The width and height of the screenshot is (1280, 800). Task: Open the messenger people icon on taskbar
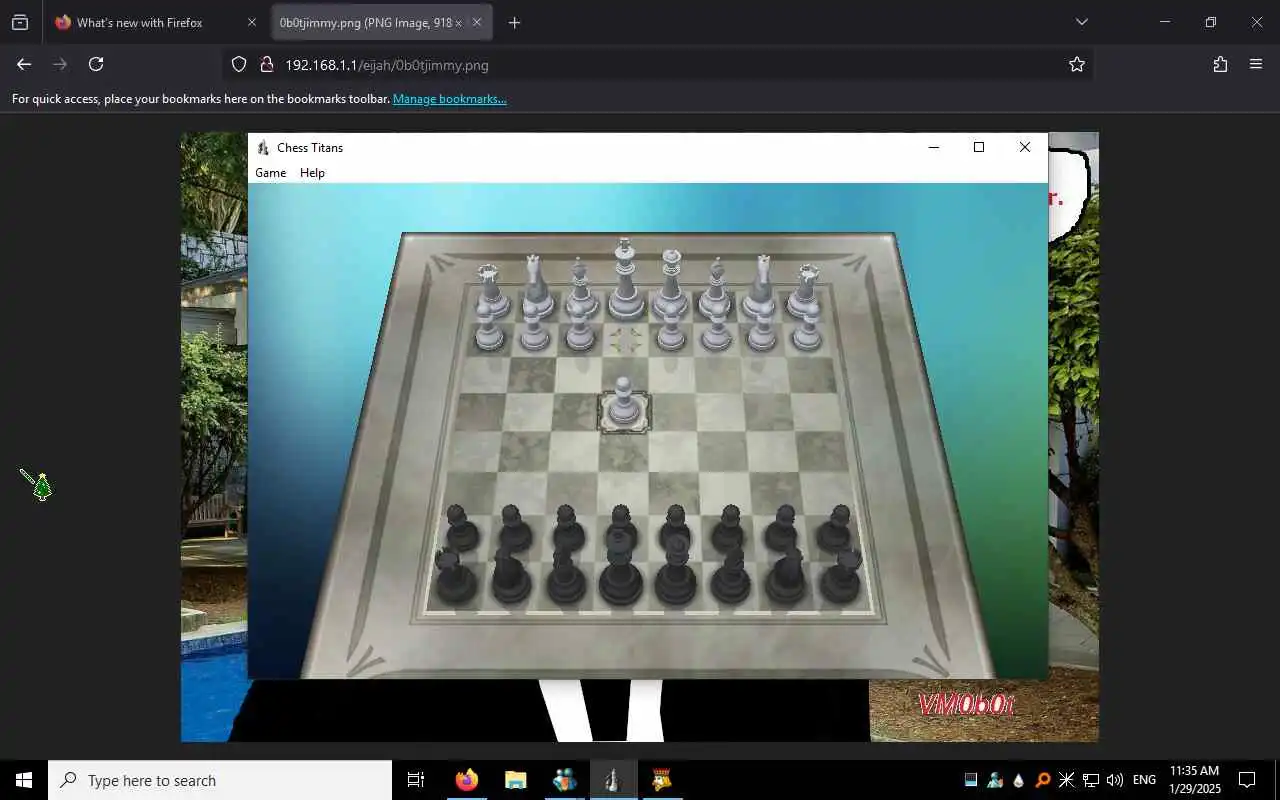click(x=564, y=780)
